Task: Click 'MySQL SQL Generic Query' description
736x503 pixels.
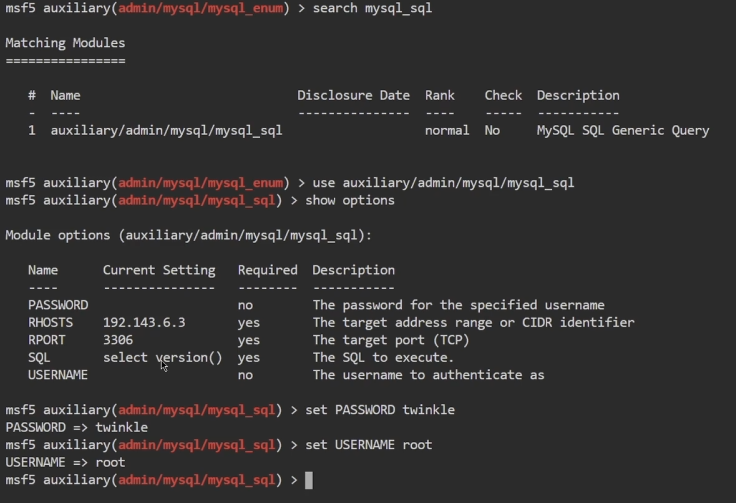Action: click(x=622, y=130)
